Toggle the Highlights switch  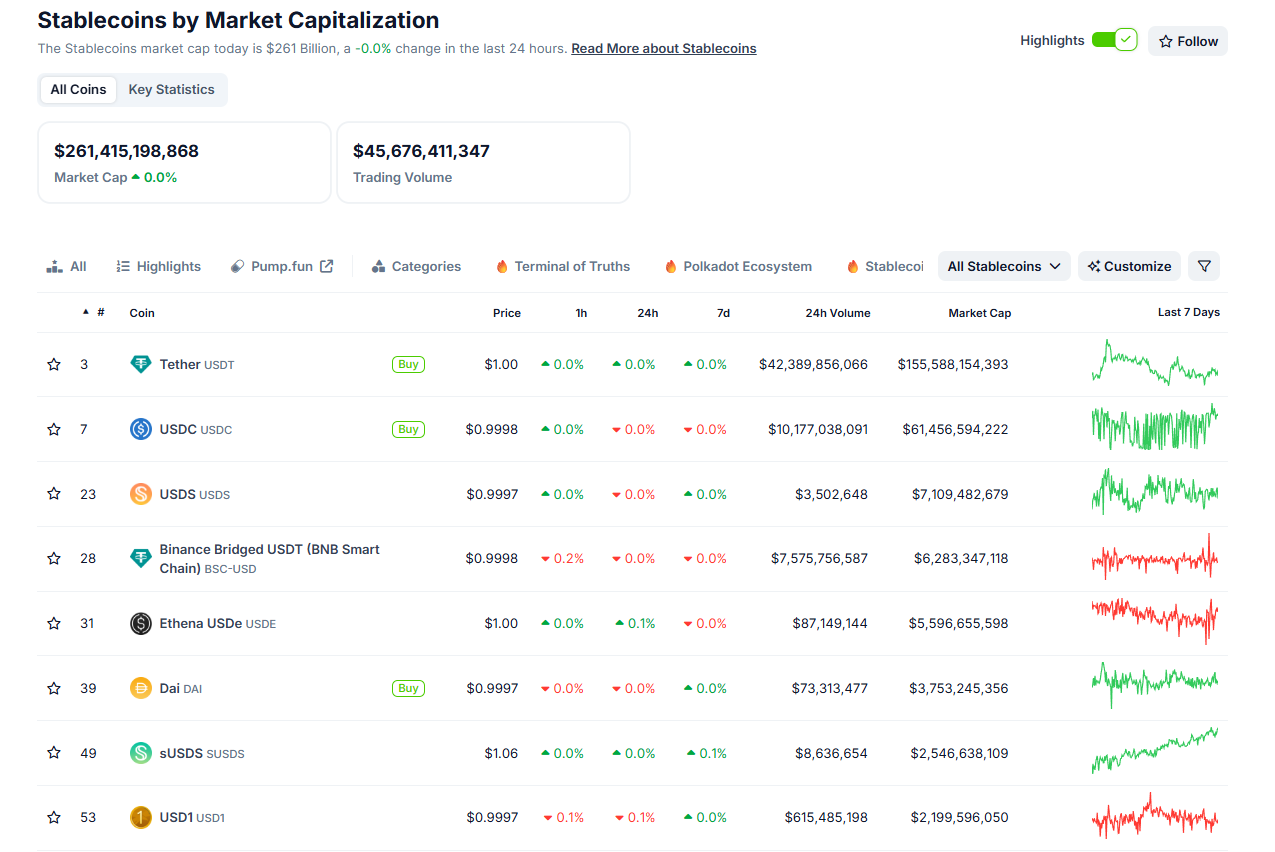1114,40
